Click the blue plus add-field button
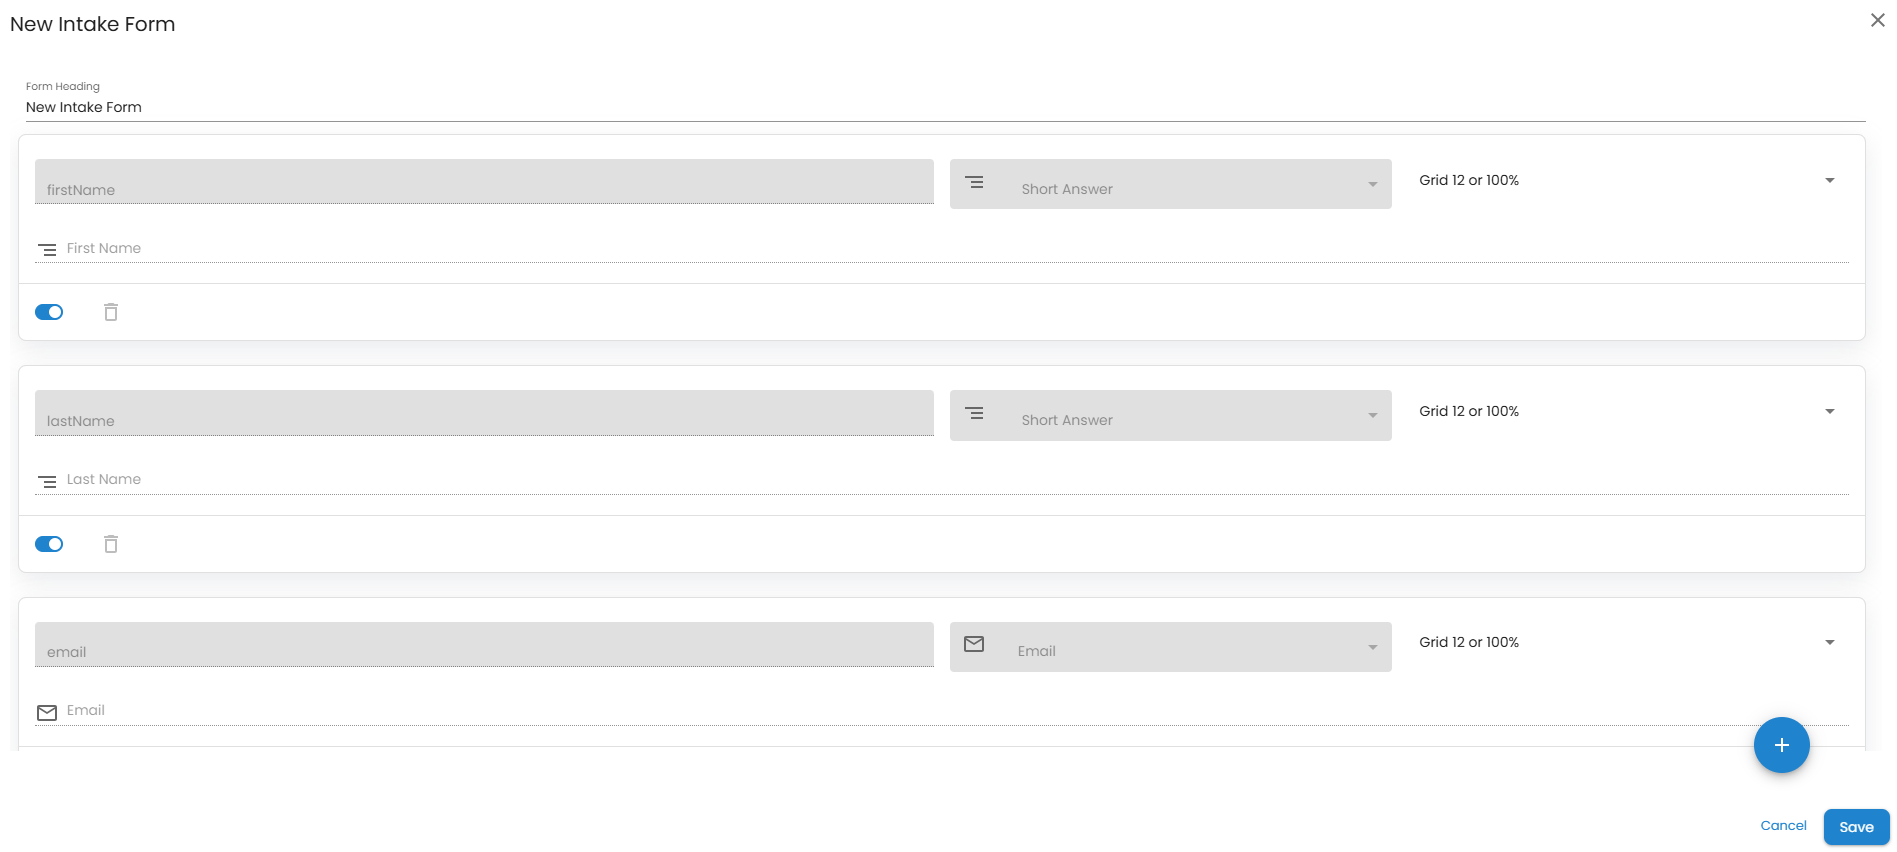 pyautogui.click(x=1781, y=745)
